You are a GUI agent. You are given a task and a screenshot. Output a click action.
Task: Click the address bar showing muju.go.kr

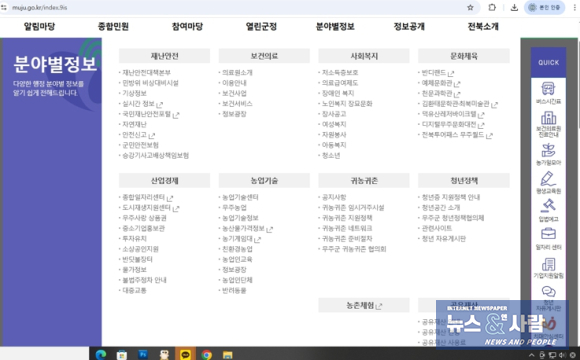tap(237, 7)
